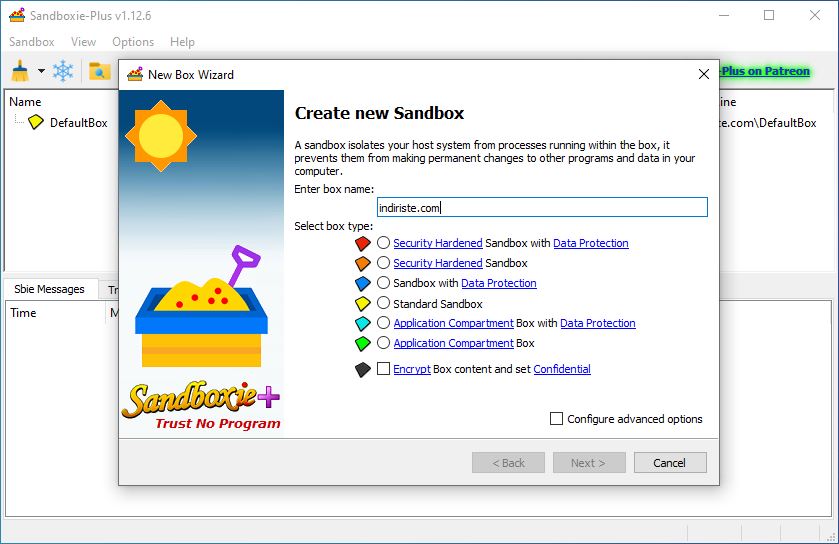The width and height of the screenshot is (839, 544).
Task: Open Security Hardened link in second option
Action: (438, 263)
